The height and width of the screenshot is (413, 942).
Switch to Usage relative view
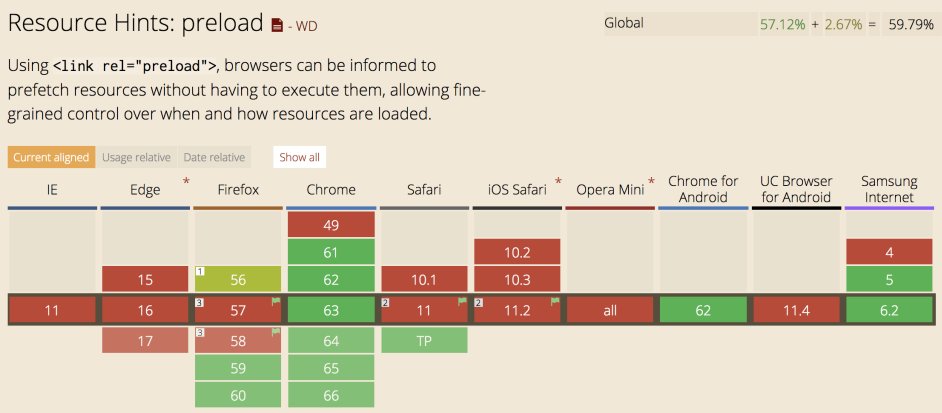[x=136, y=157]
